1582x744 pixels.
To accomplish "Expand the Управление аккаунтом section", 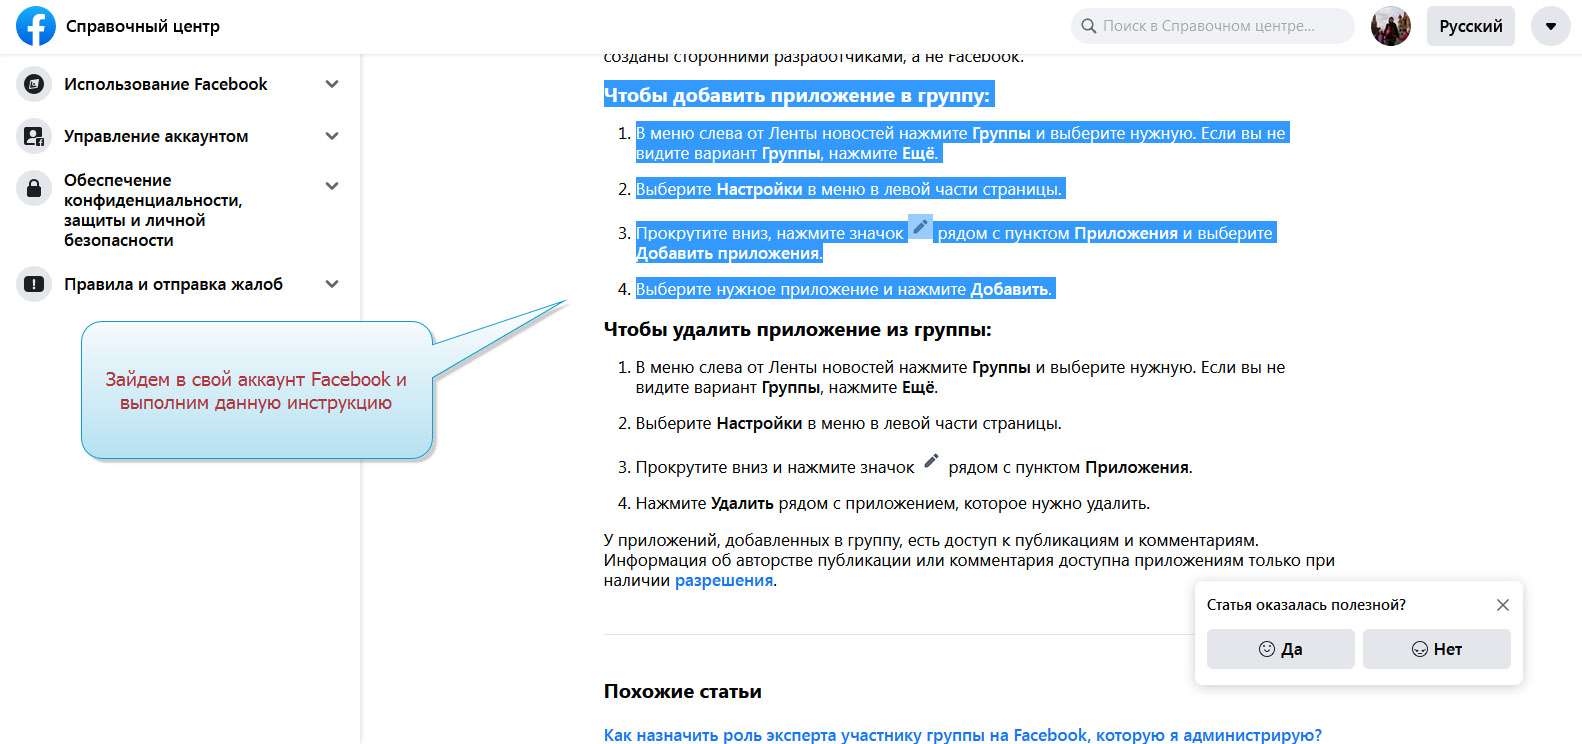I will point(332,136).
